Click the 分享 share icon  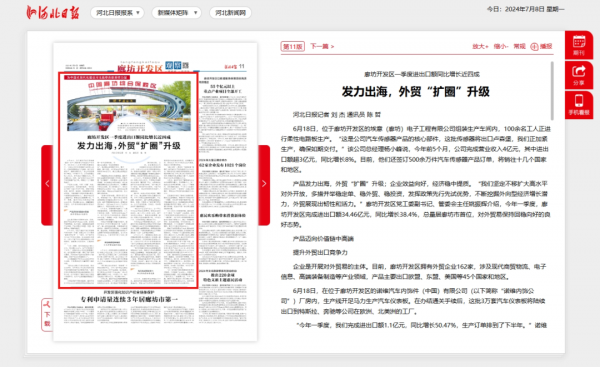point(579,75)
